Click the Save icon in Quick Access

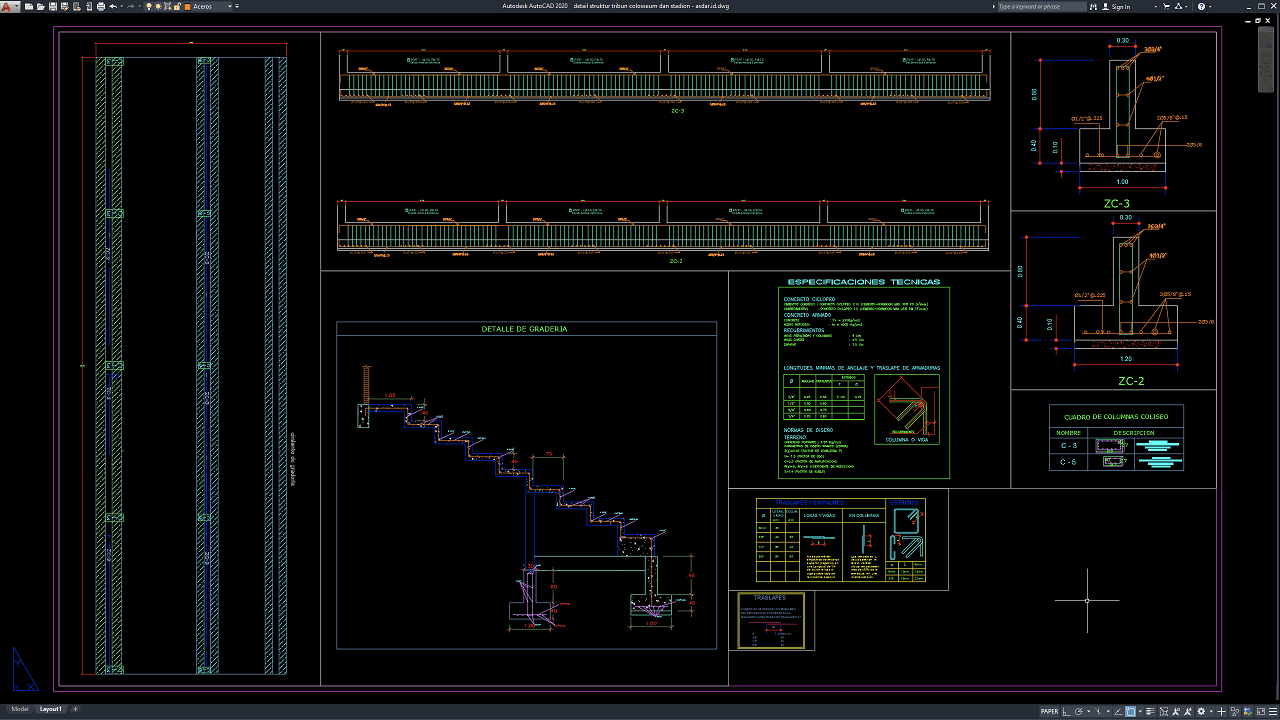pos(53,6)
